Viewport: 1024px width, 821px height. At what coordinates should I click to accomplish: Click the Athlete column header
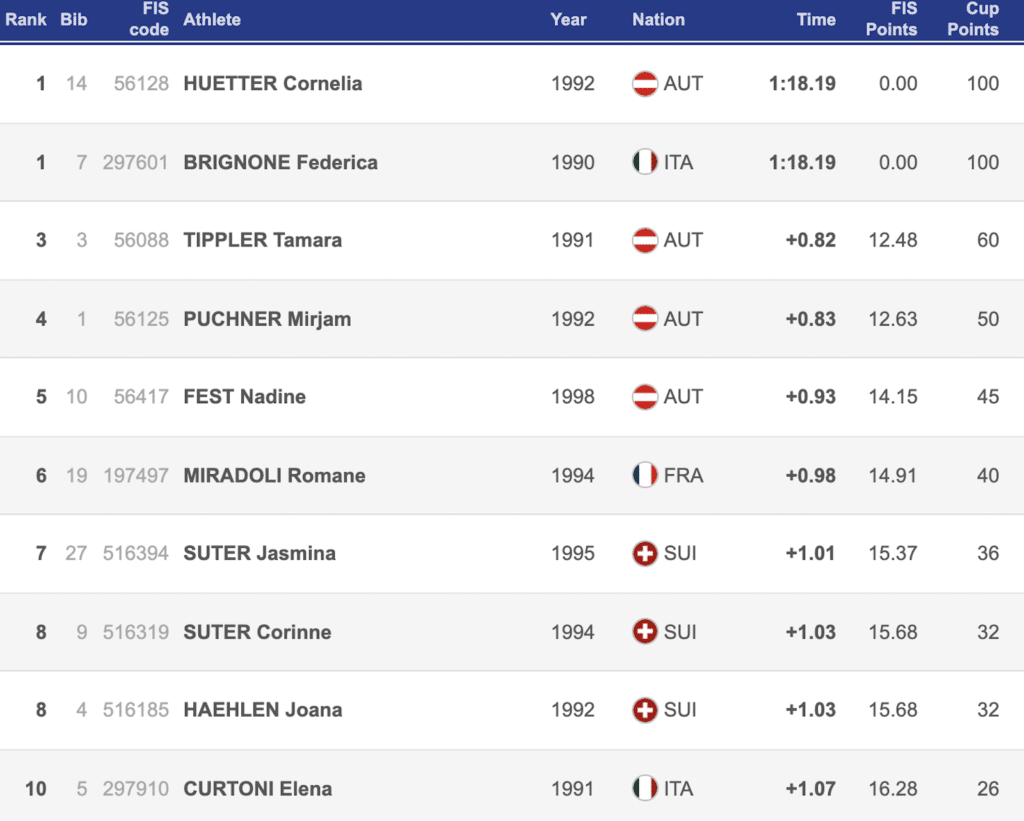point(212,20)
